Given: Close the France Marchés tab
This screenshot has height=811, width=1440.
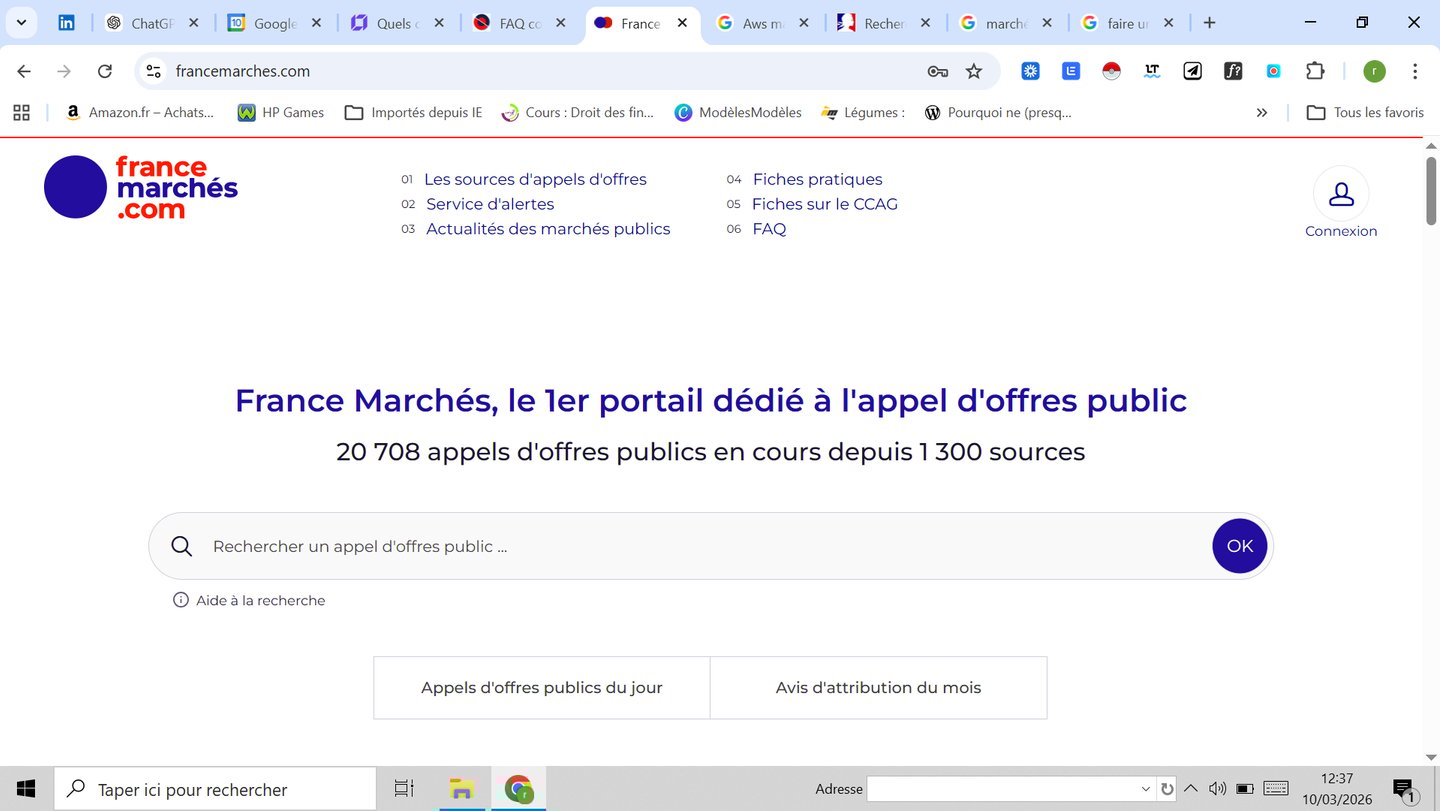Looking at the screenshot, I should [682, 23].
